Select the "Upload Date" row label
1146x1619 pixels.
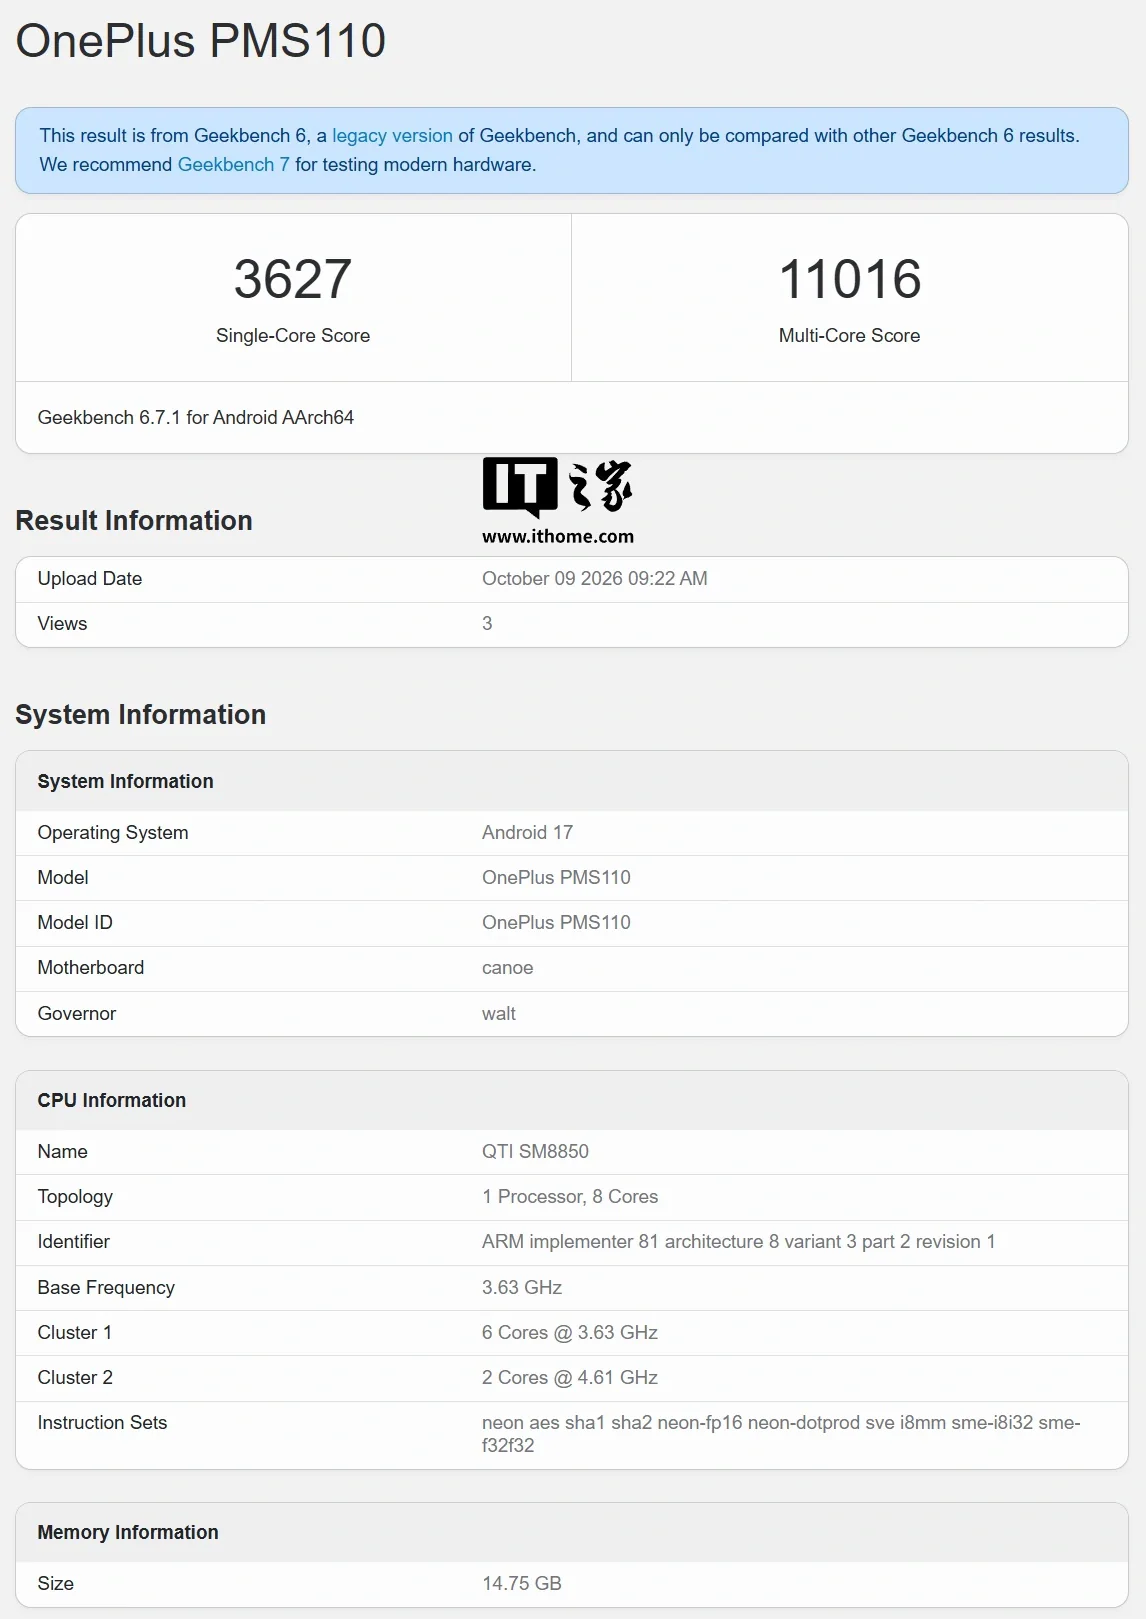[90, 579]
